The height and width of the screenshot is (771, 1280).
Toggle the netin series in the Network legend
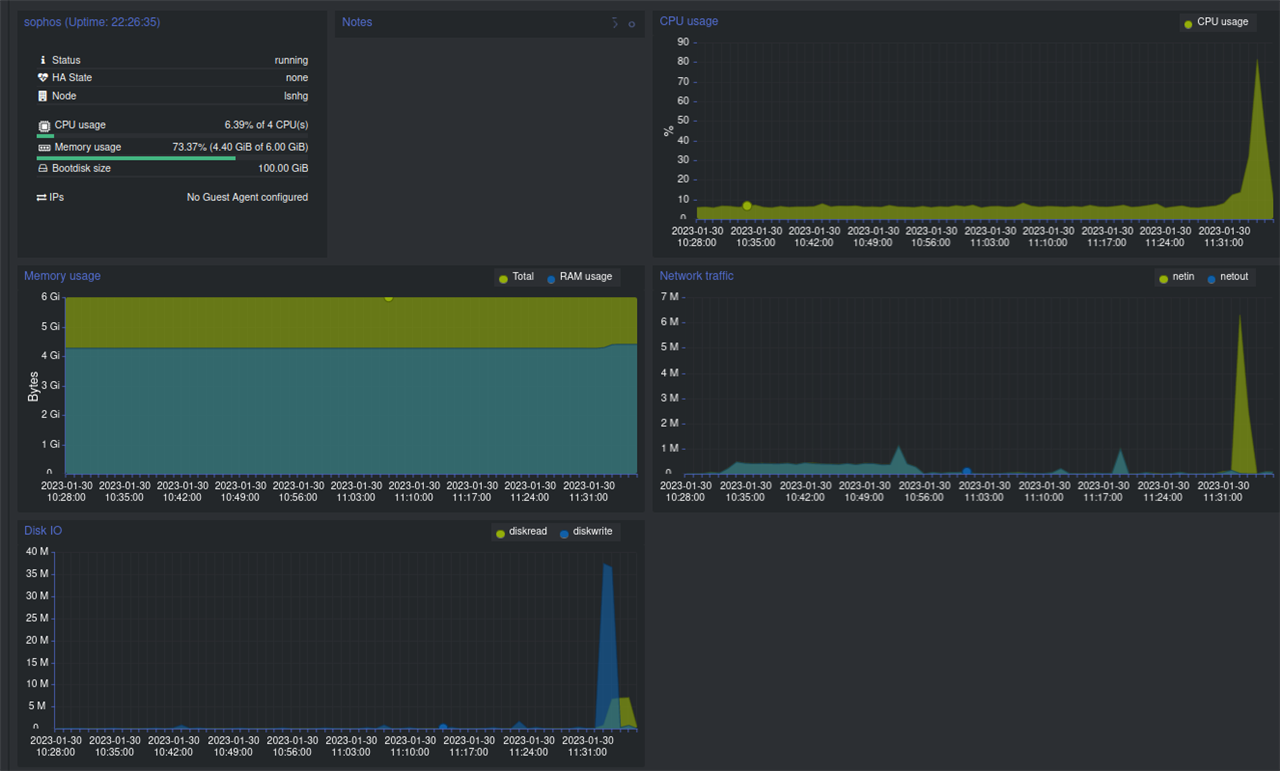point(1176,277)
